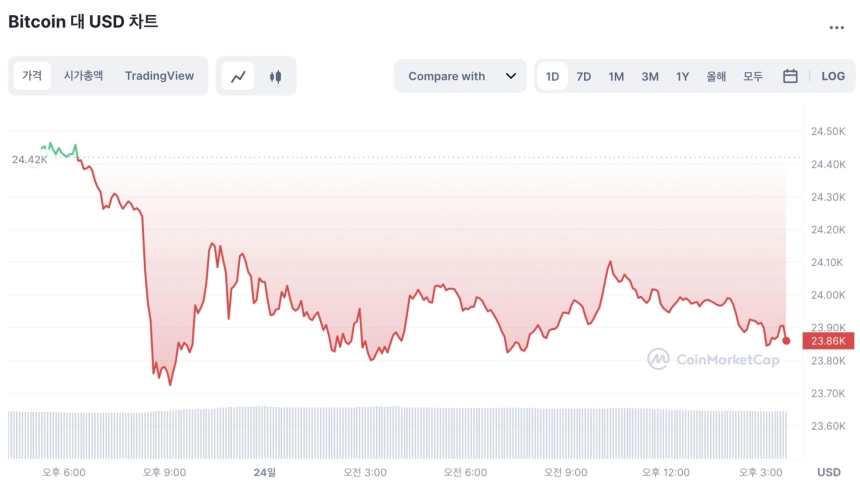Click the CoinMarketCap watermark logo

tap(714, 359)
